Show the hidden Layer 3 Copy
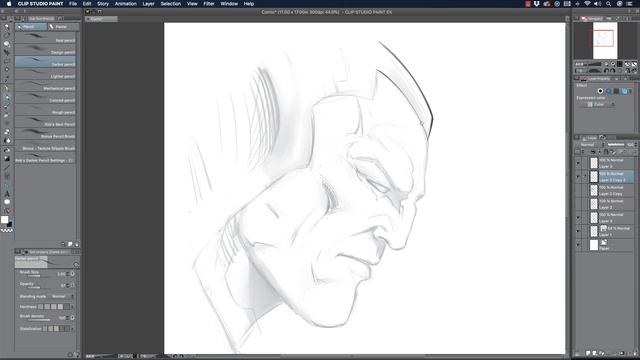Image resolution: width=640 pixels, height=360 pixels. click(x=578, y=190)
